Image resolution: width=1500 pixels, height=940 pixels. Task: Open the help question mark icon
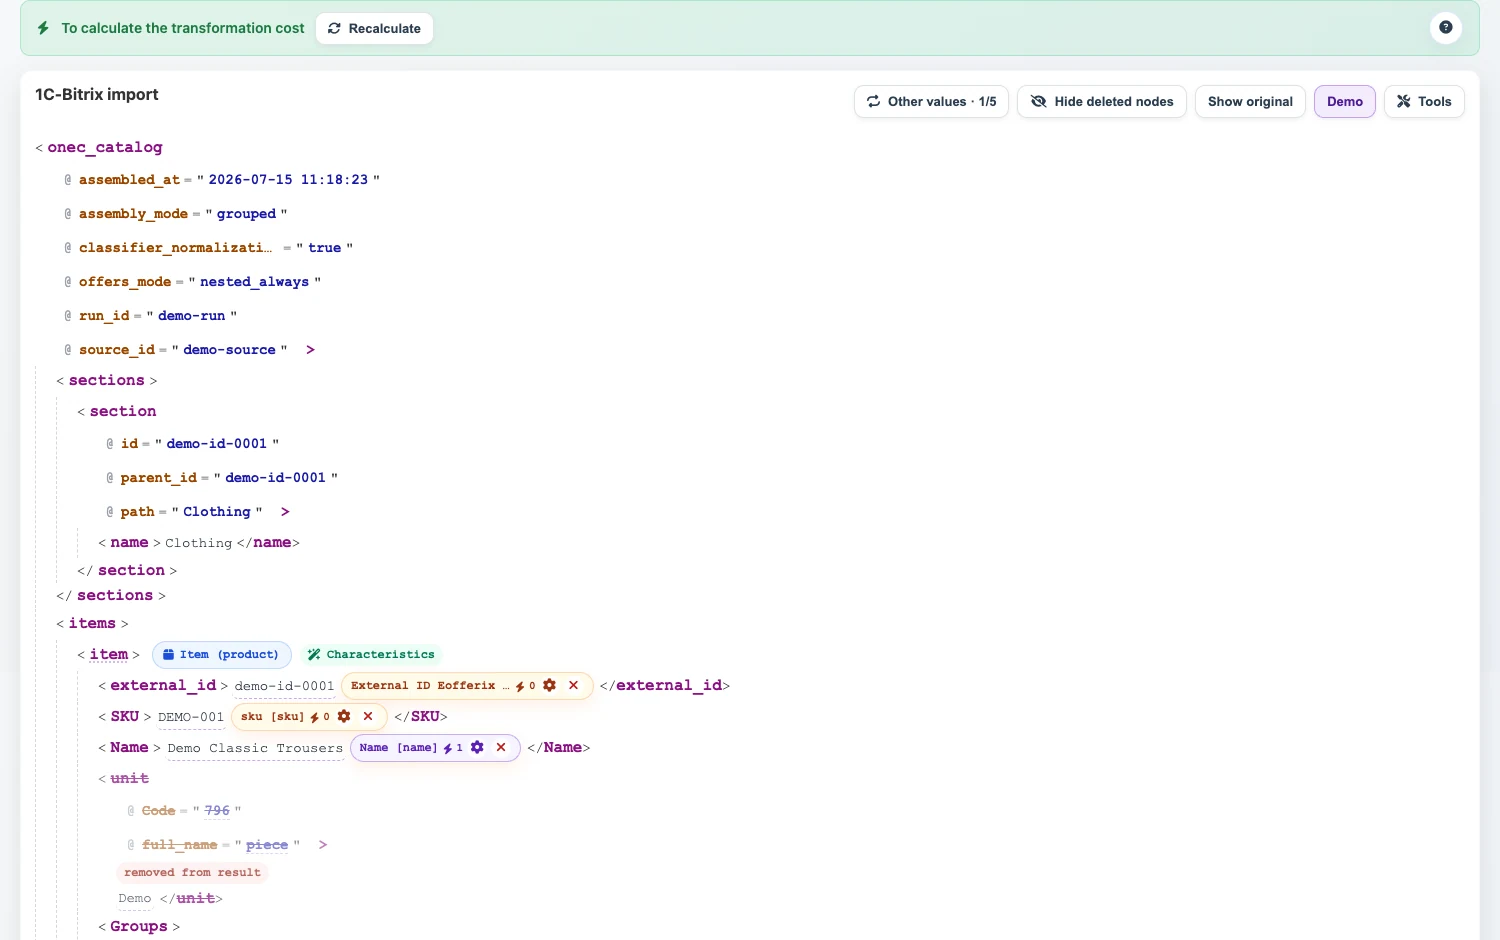click(x=1445, y=28)
